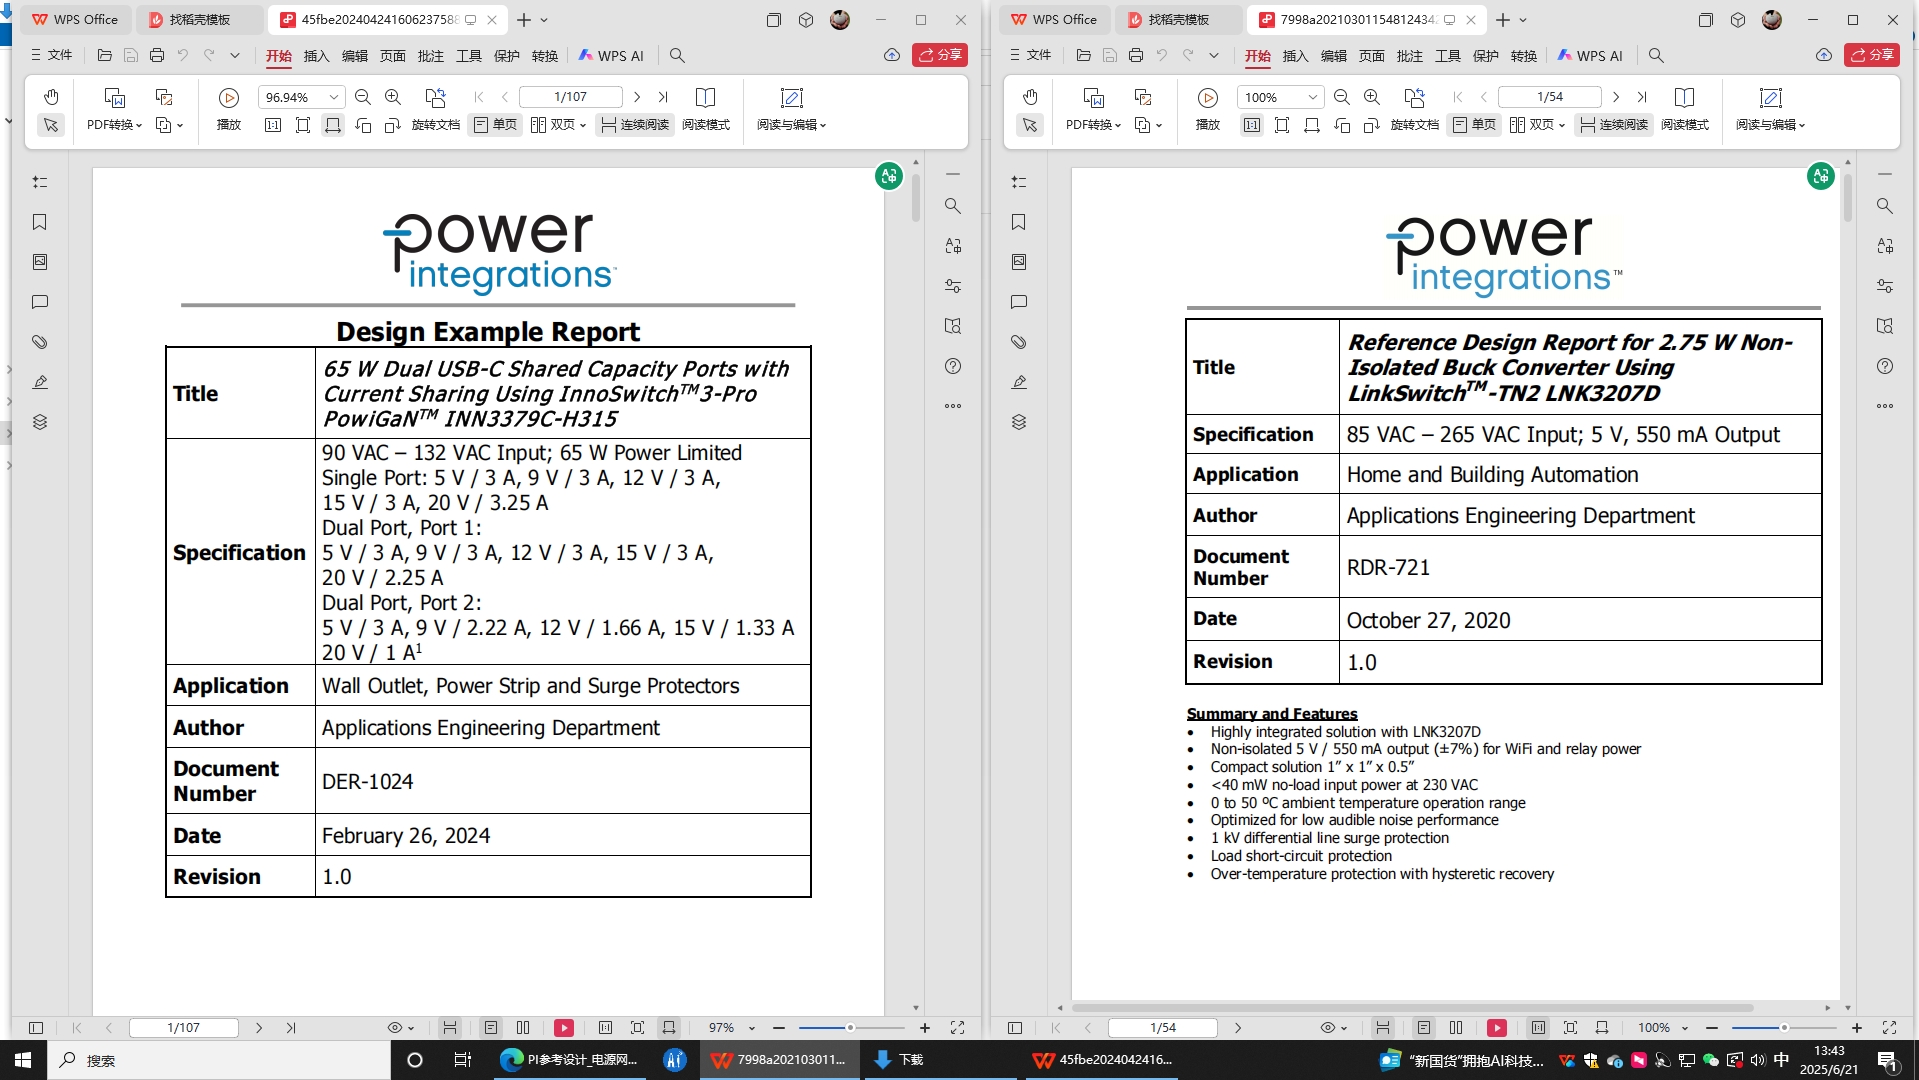Toggle continuous reading 连续阅读 in left window

click(x=635, y=125)
